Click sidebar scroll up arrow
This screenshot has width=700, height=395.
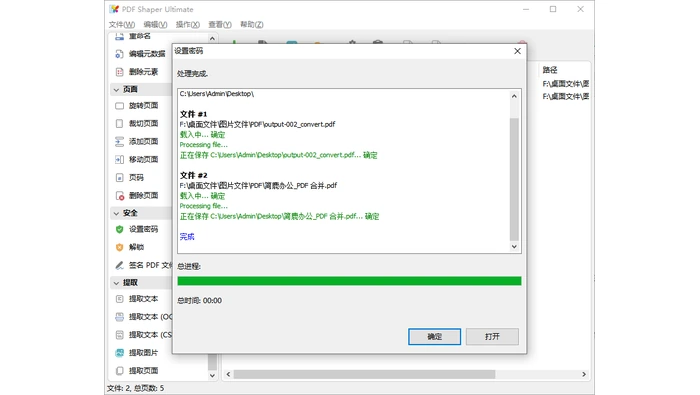tap(212, 39)
